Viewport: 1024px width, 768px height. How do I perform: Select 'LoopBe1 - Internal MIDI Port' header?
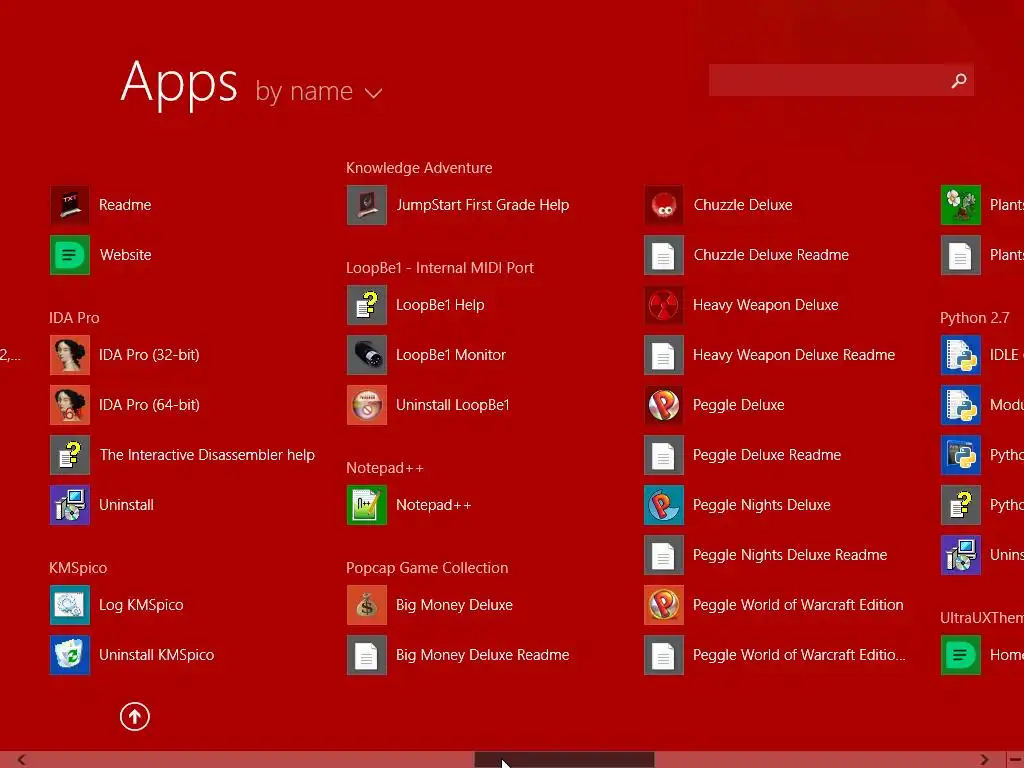tap(440, 268)
